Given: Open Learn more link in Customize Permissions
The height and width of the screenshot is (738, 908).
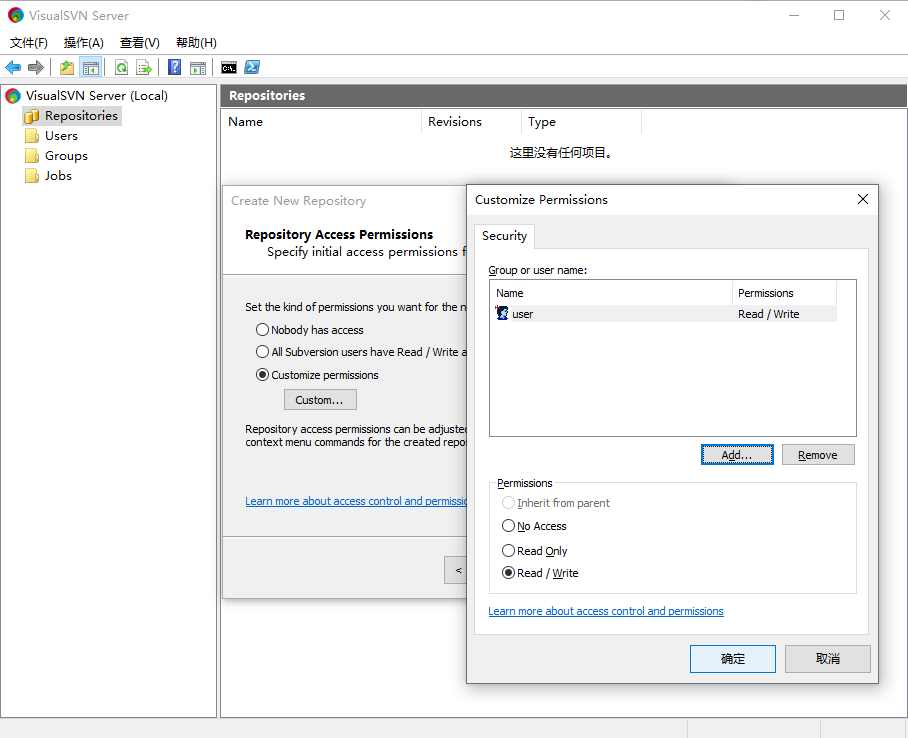Looking at the screenshot, I should [606, 611].
